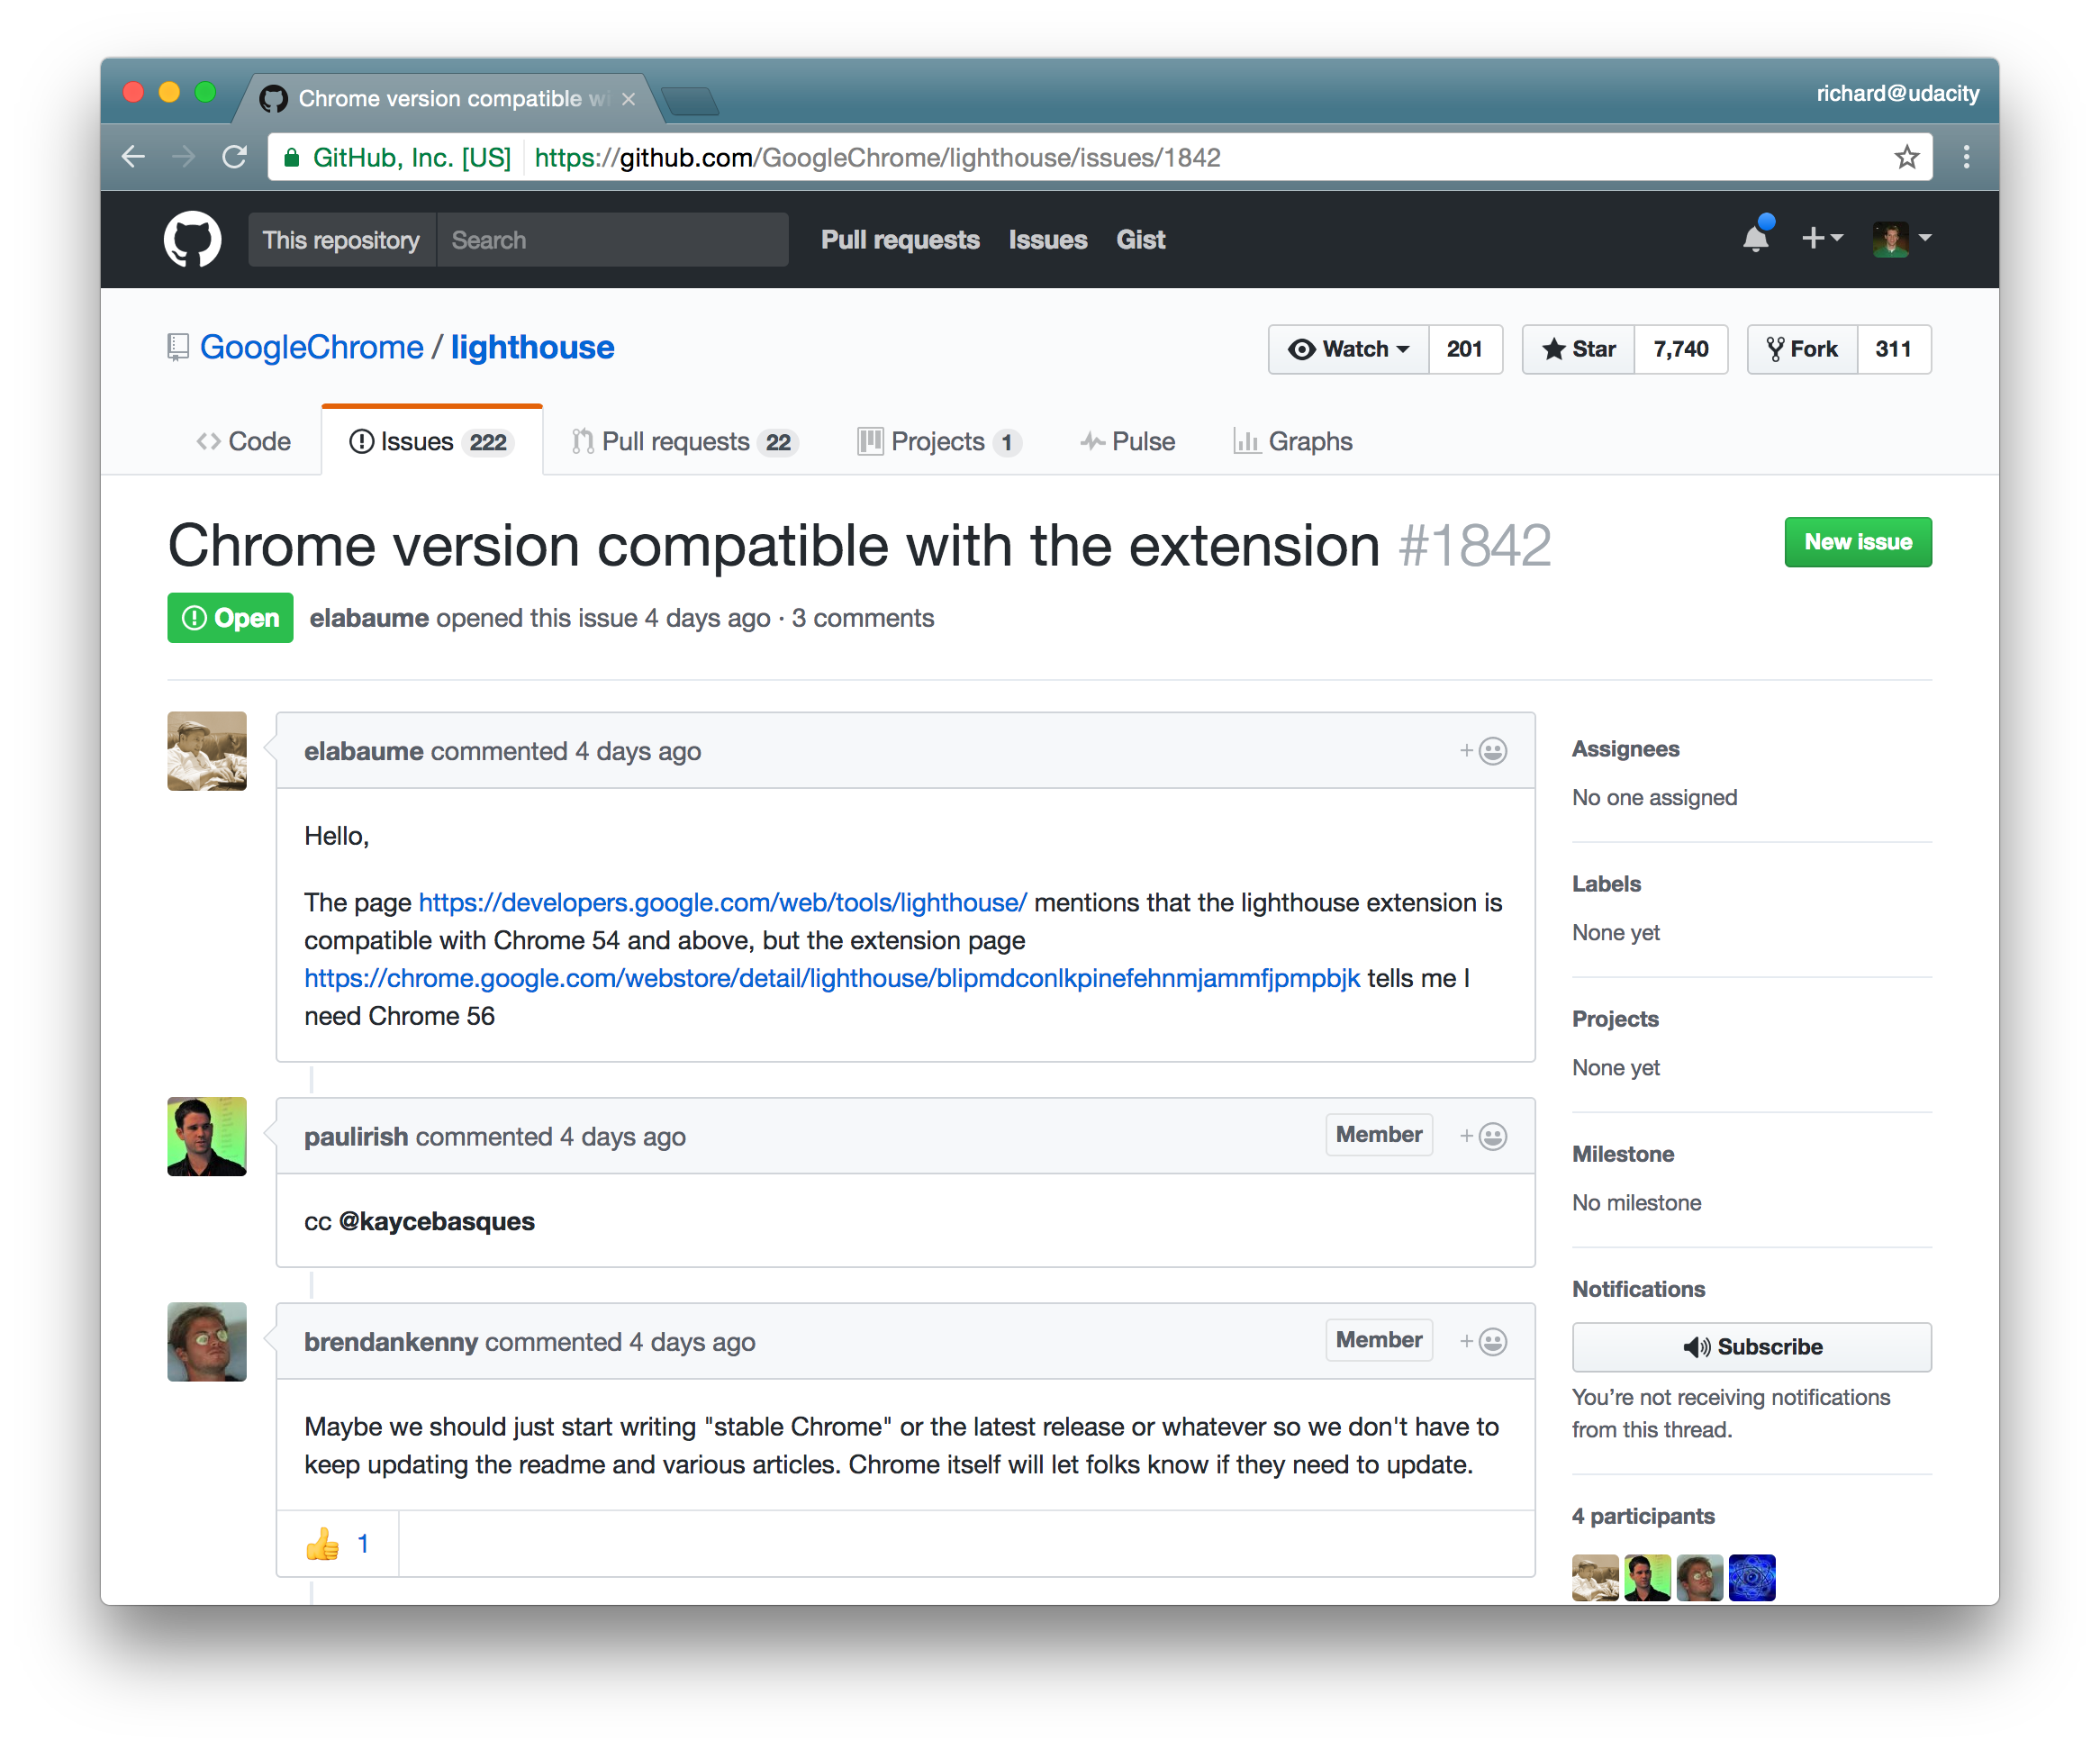2100x1749 pixels.
Task: Click inside the repository search field
Action: (x=613, y=239)
